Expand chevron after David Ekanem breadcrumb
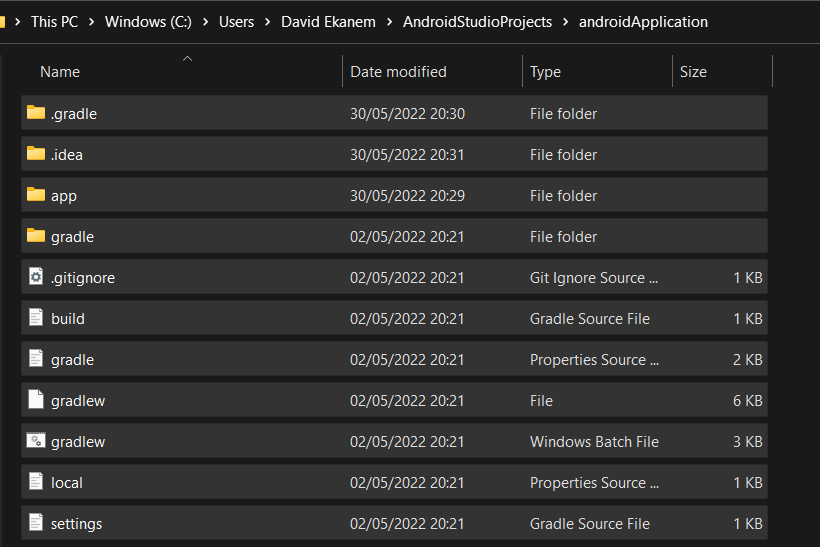Screen dimensions: 820x547 coord(390,22)
